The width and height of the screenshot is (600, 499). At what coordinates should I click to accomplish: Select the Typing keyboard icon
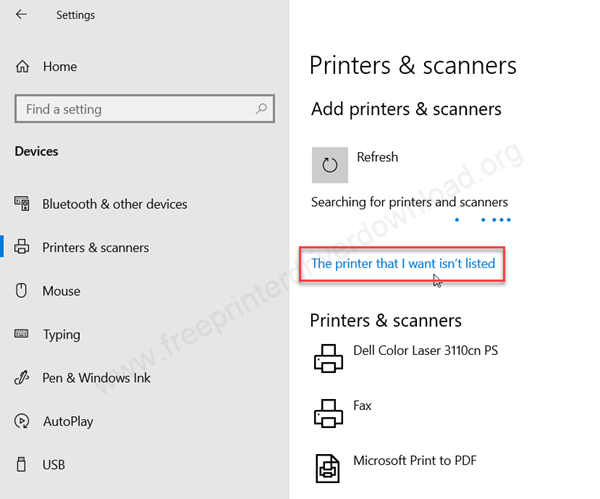(22, 335)
